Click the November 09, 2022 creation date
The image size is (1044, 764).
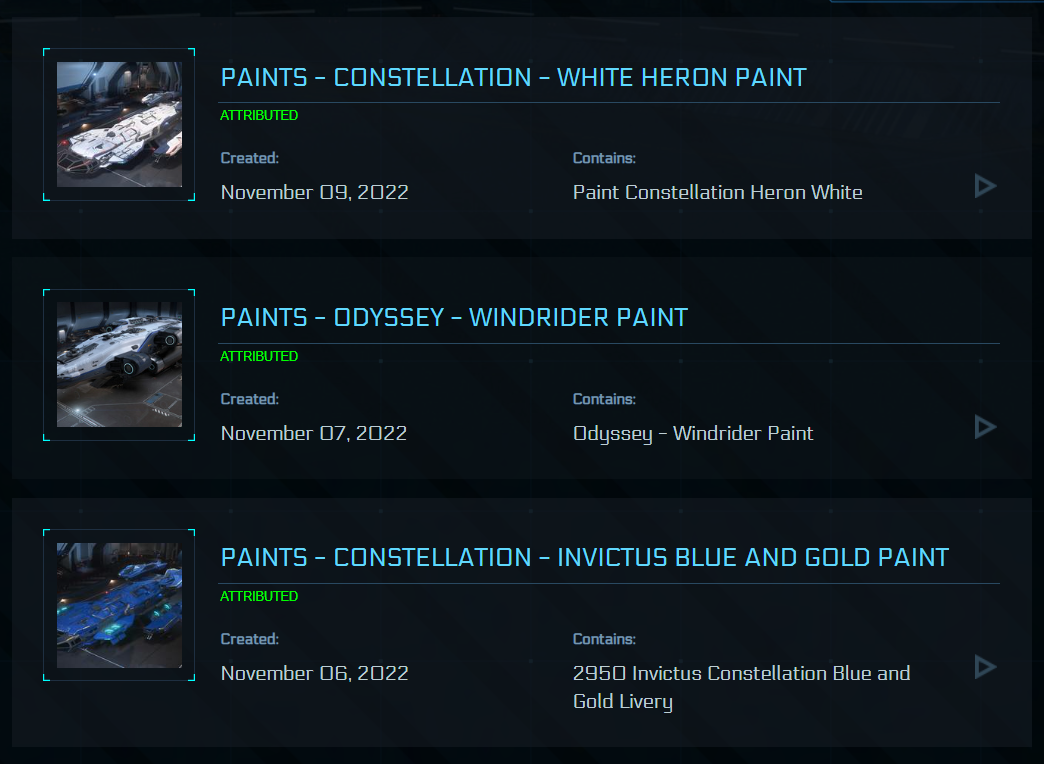click(314, 192)
